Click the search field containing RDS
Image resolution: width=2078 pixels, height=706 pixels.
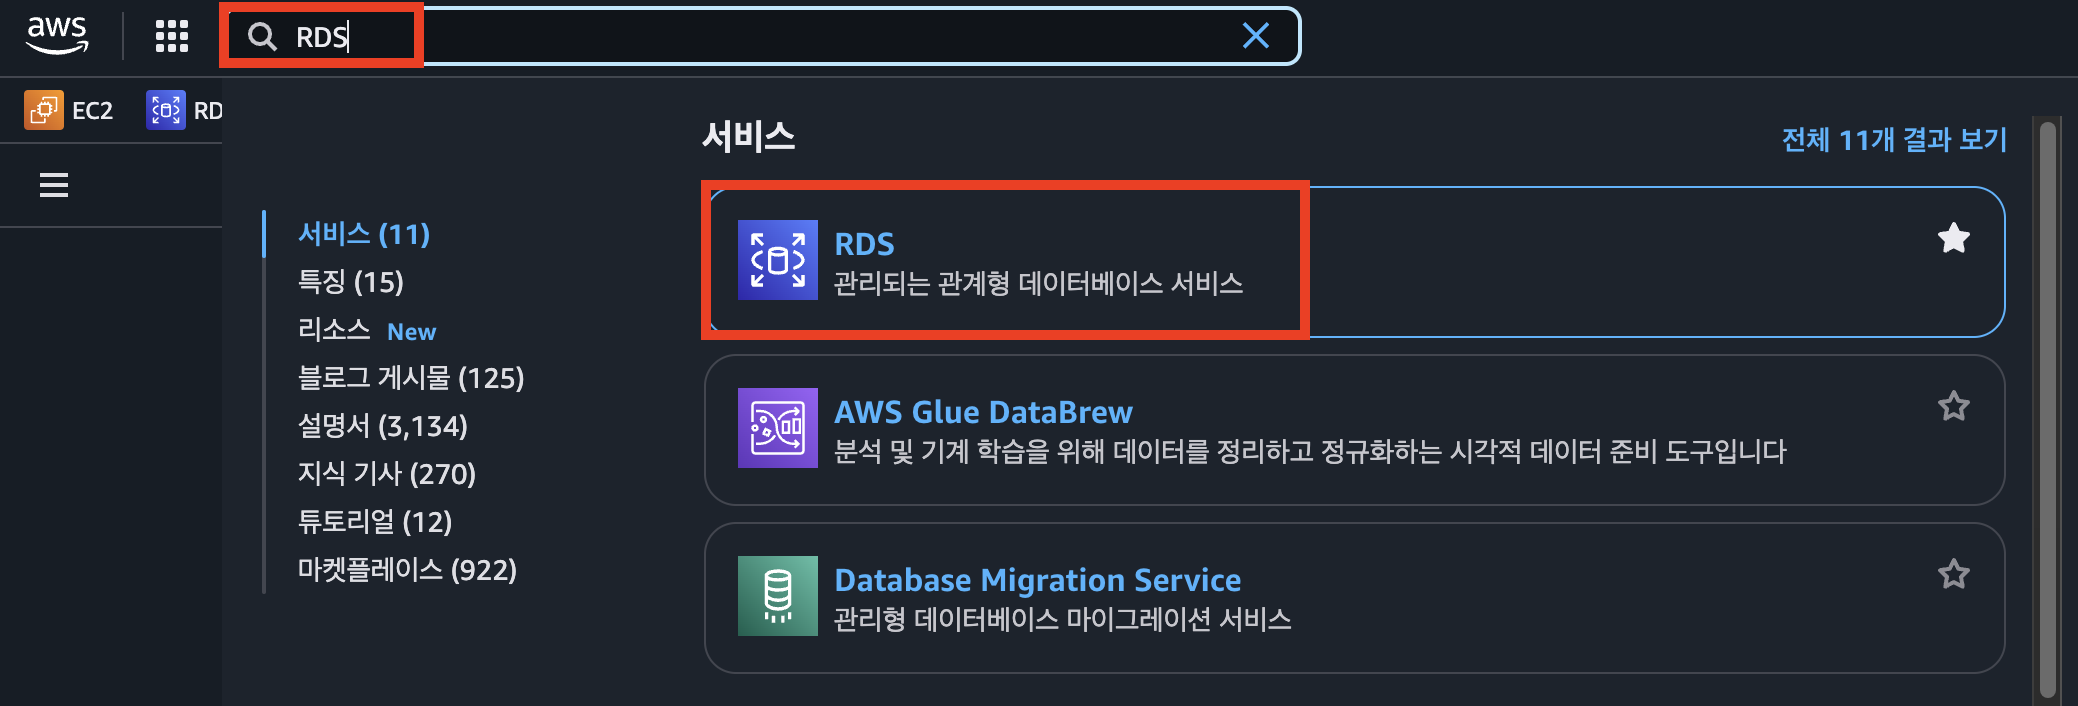click(760, 37)
